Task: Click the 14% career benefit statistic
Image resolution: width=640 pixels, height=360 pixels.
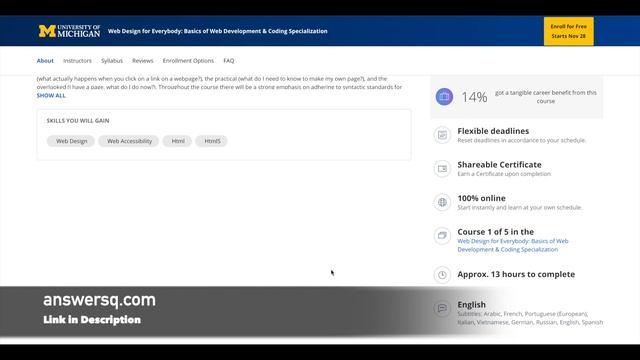Action: coord(474,97)
